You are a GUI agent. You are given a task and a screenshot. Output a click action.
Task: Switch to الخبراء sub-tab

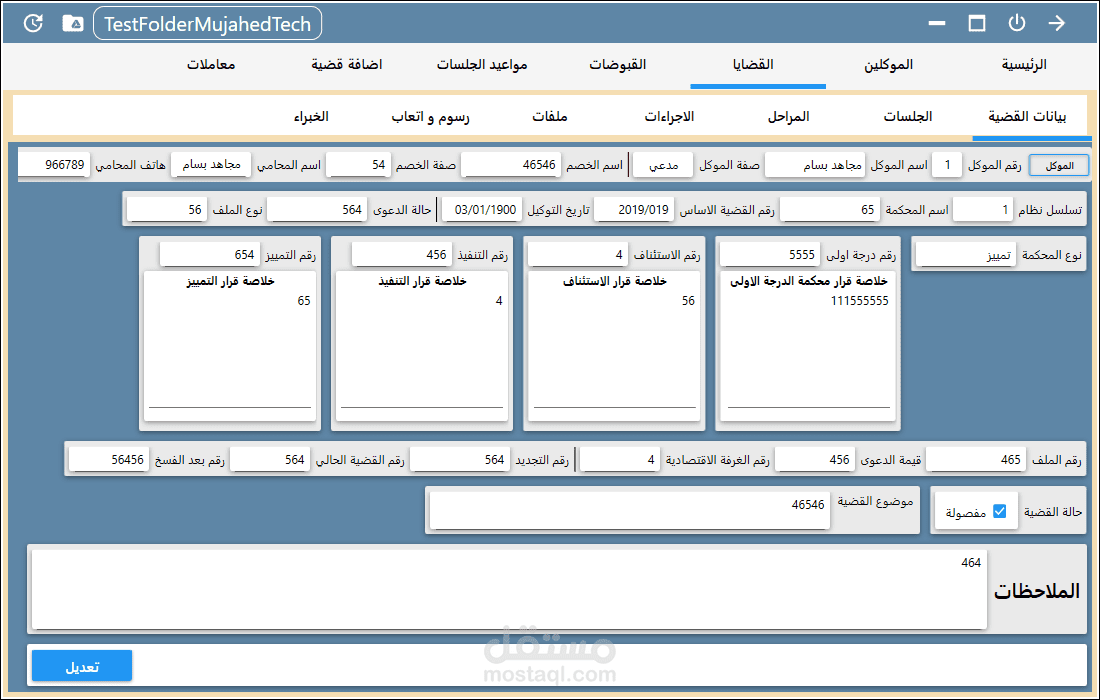(311, 116)
